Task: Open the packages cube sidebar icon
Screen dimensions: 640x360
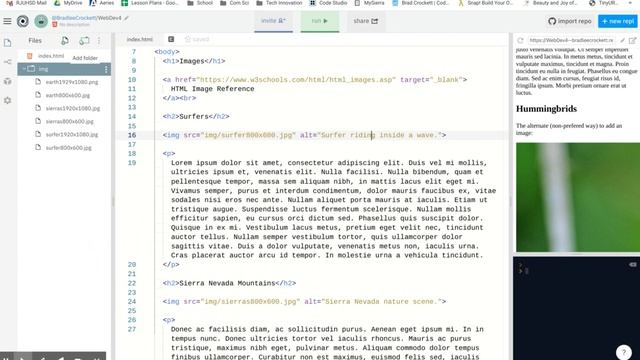Action: click(x=7, y=81)
